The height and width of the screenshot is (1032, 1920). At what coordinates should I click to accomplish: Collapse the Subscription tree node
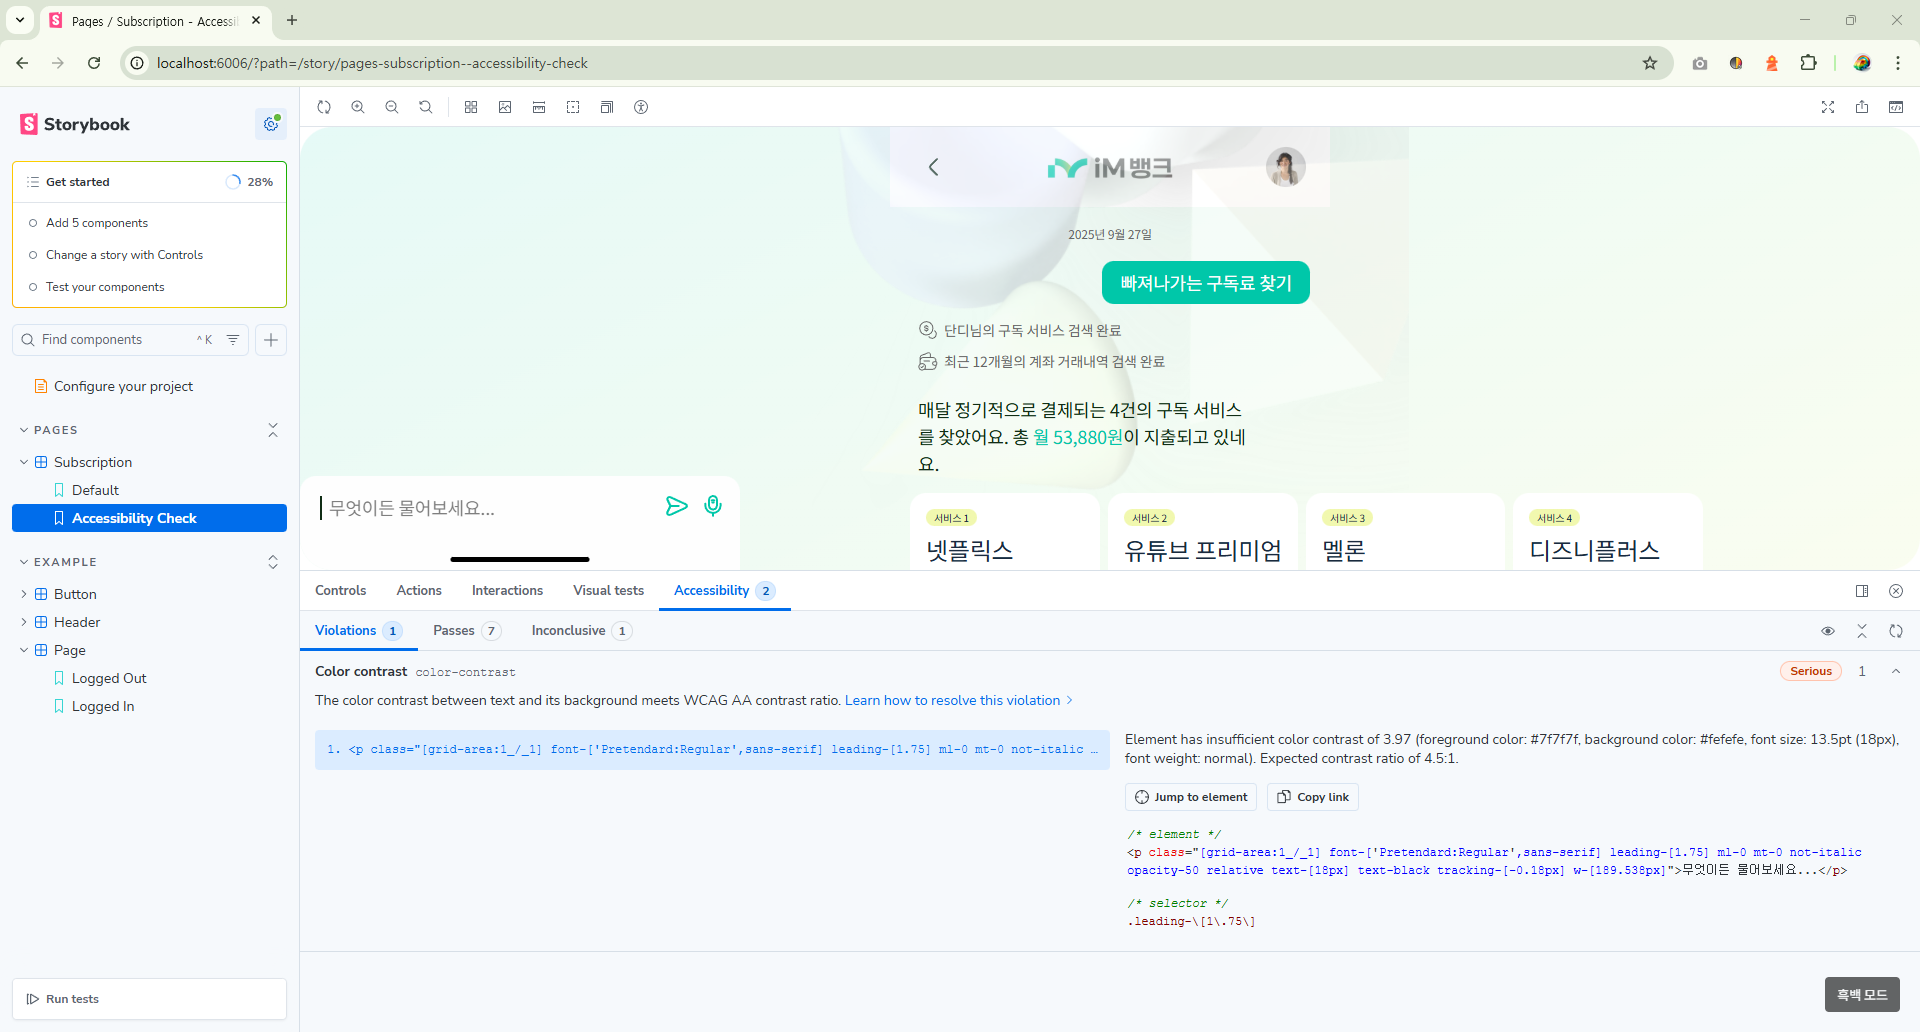point(24,462)
